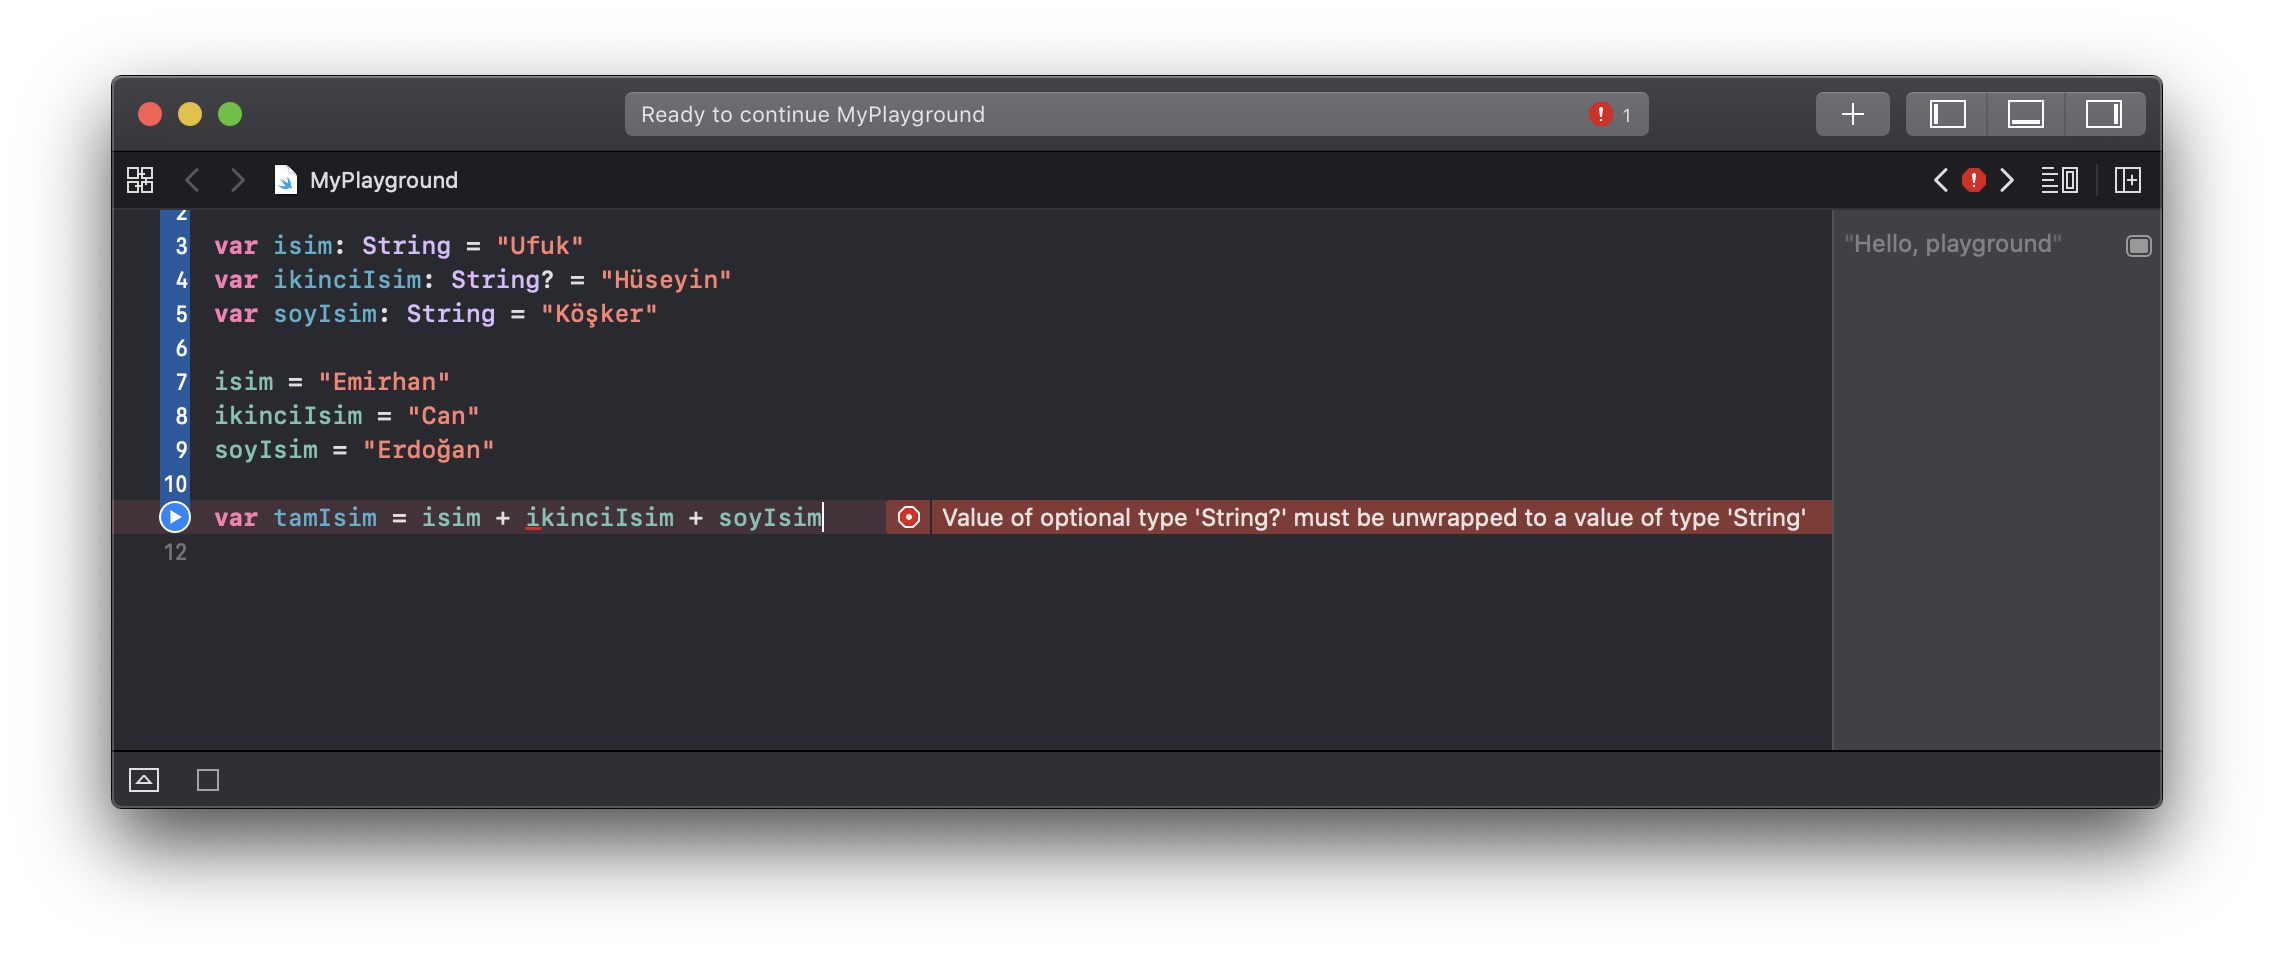
Task: Jump to next issue arrow
Action: tap(2006, 180)
